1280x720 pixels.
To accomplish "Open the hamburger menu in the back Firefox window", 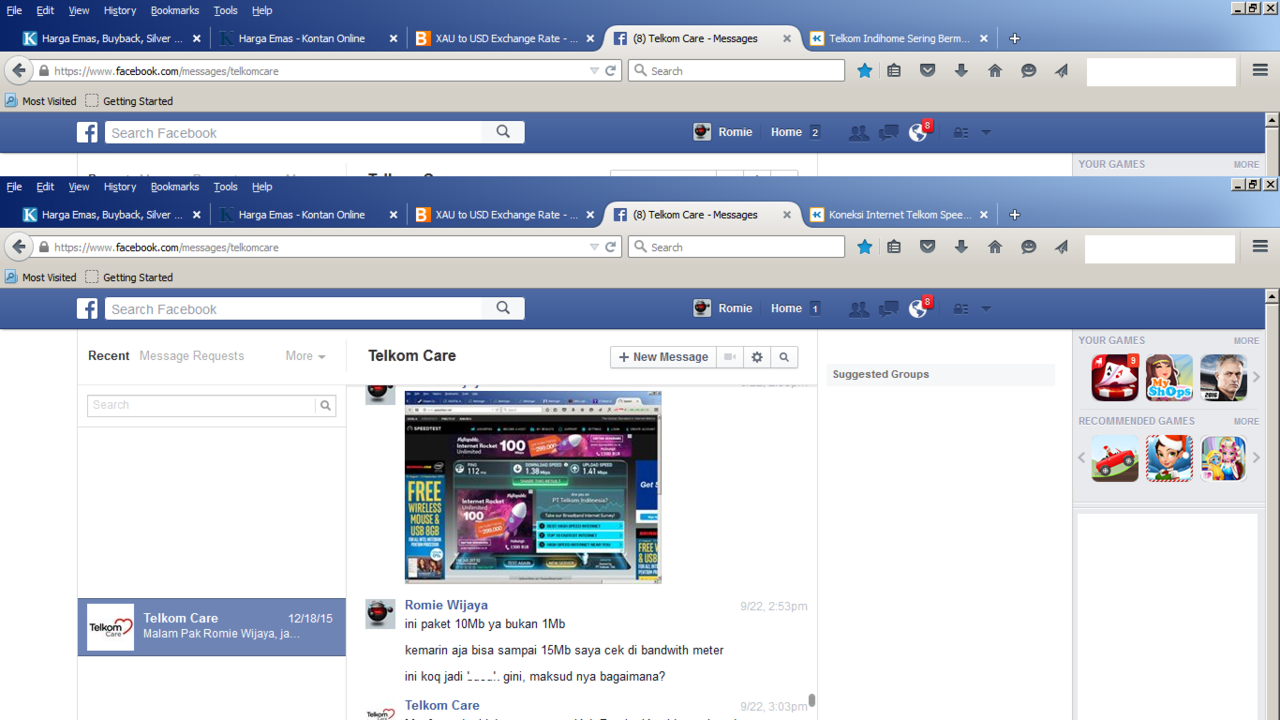I will 1260,70.
